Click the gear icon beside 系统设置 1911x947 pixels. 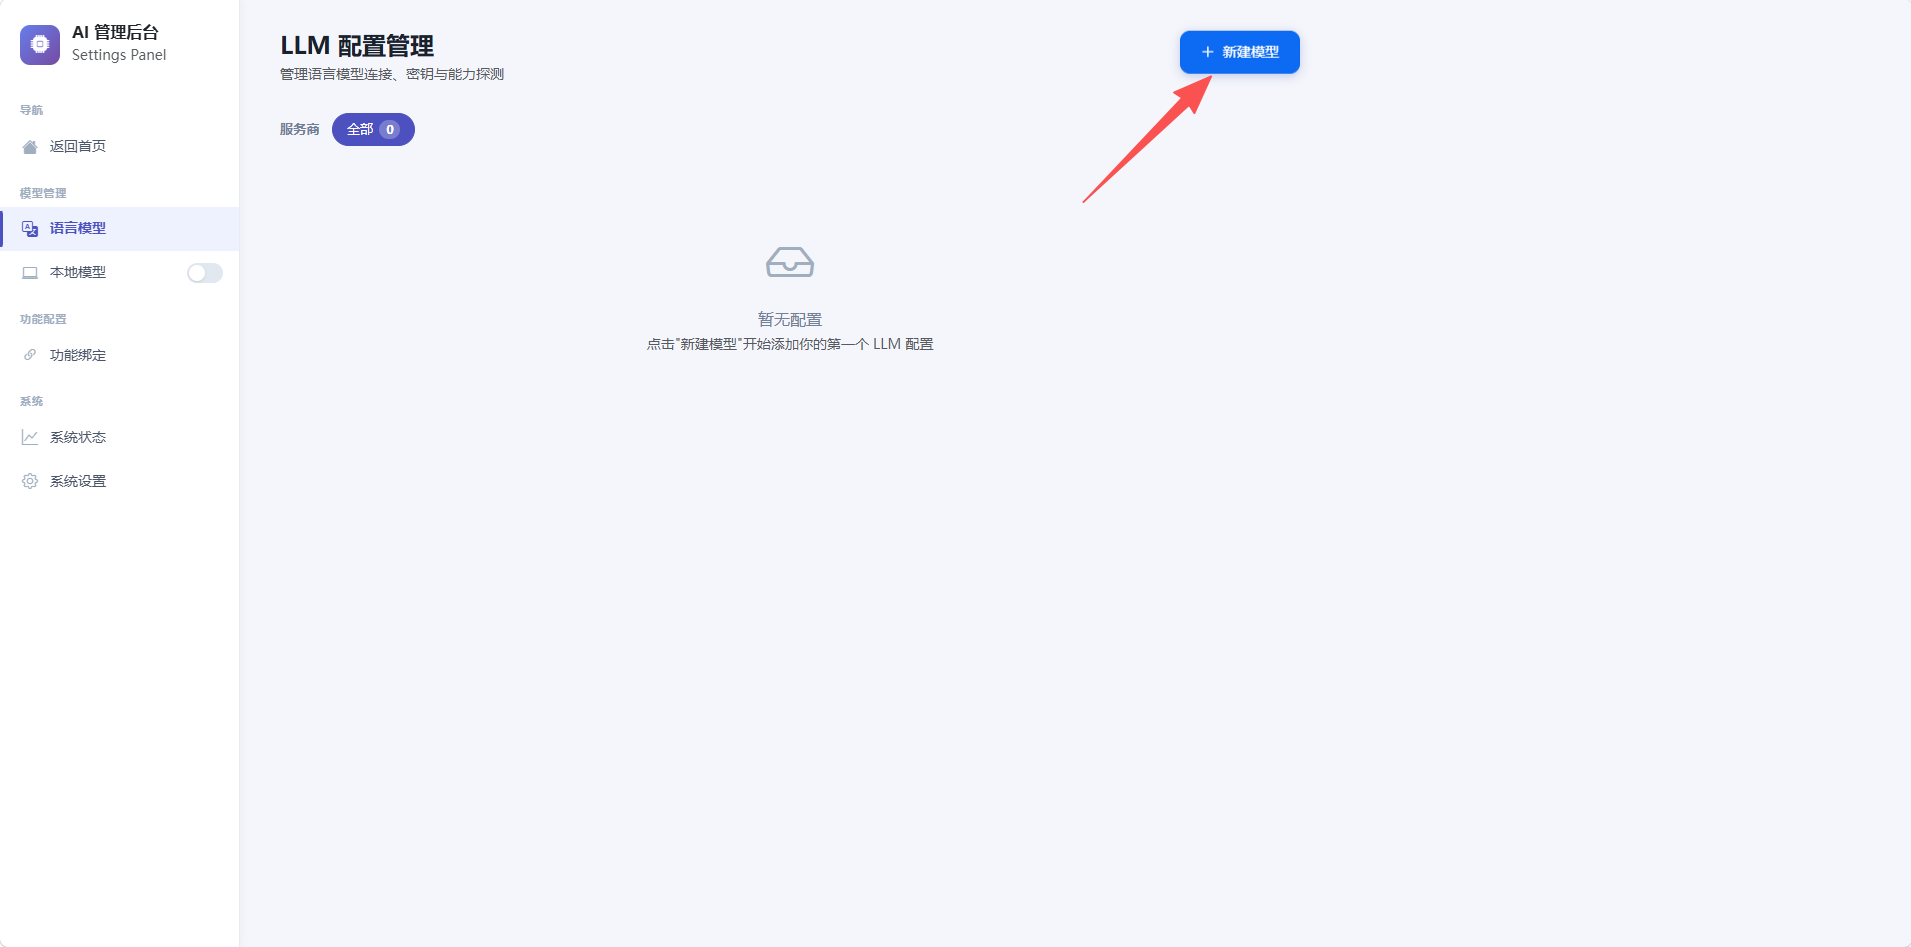tap(30, 481)
